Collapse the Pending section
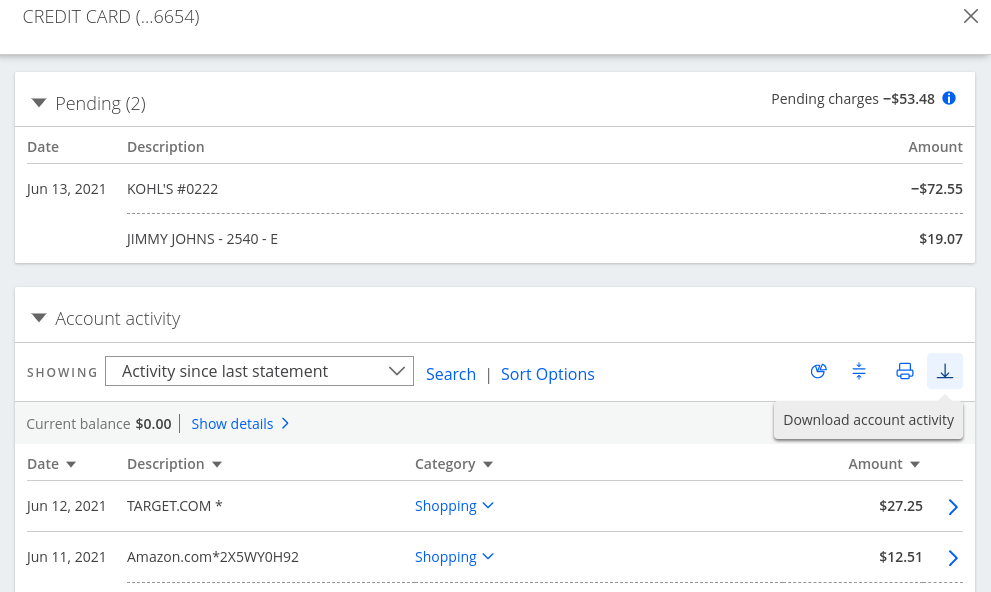 [x=39, y=103]
